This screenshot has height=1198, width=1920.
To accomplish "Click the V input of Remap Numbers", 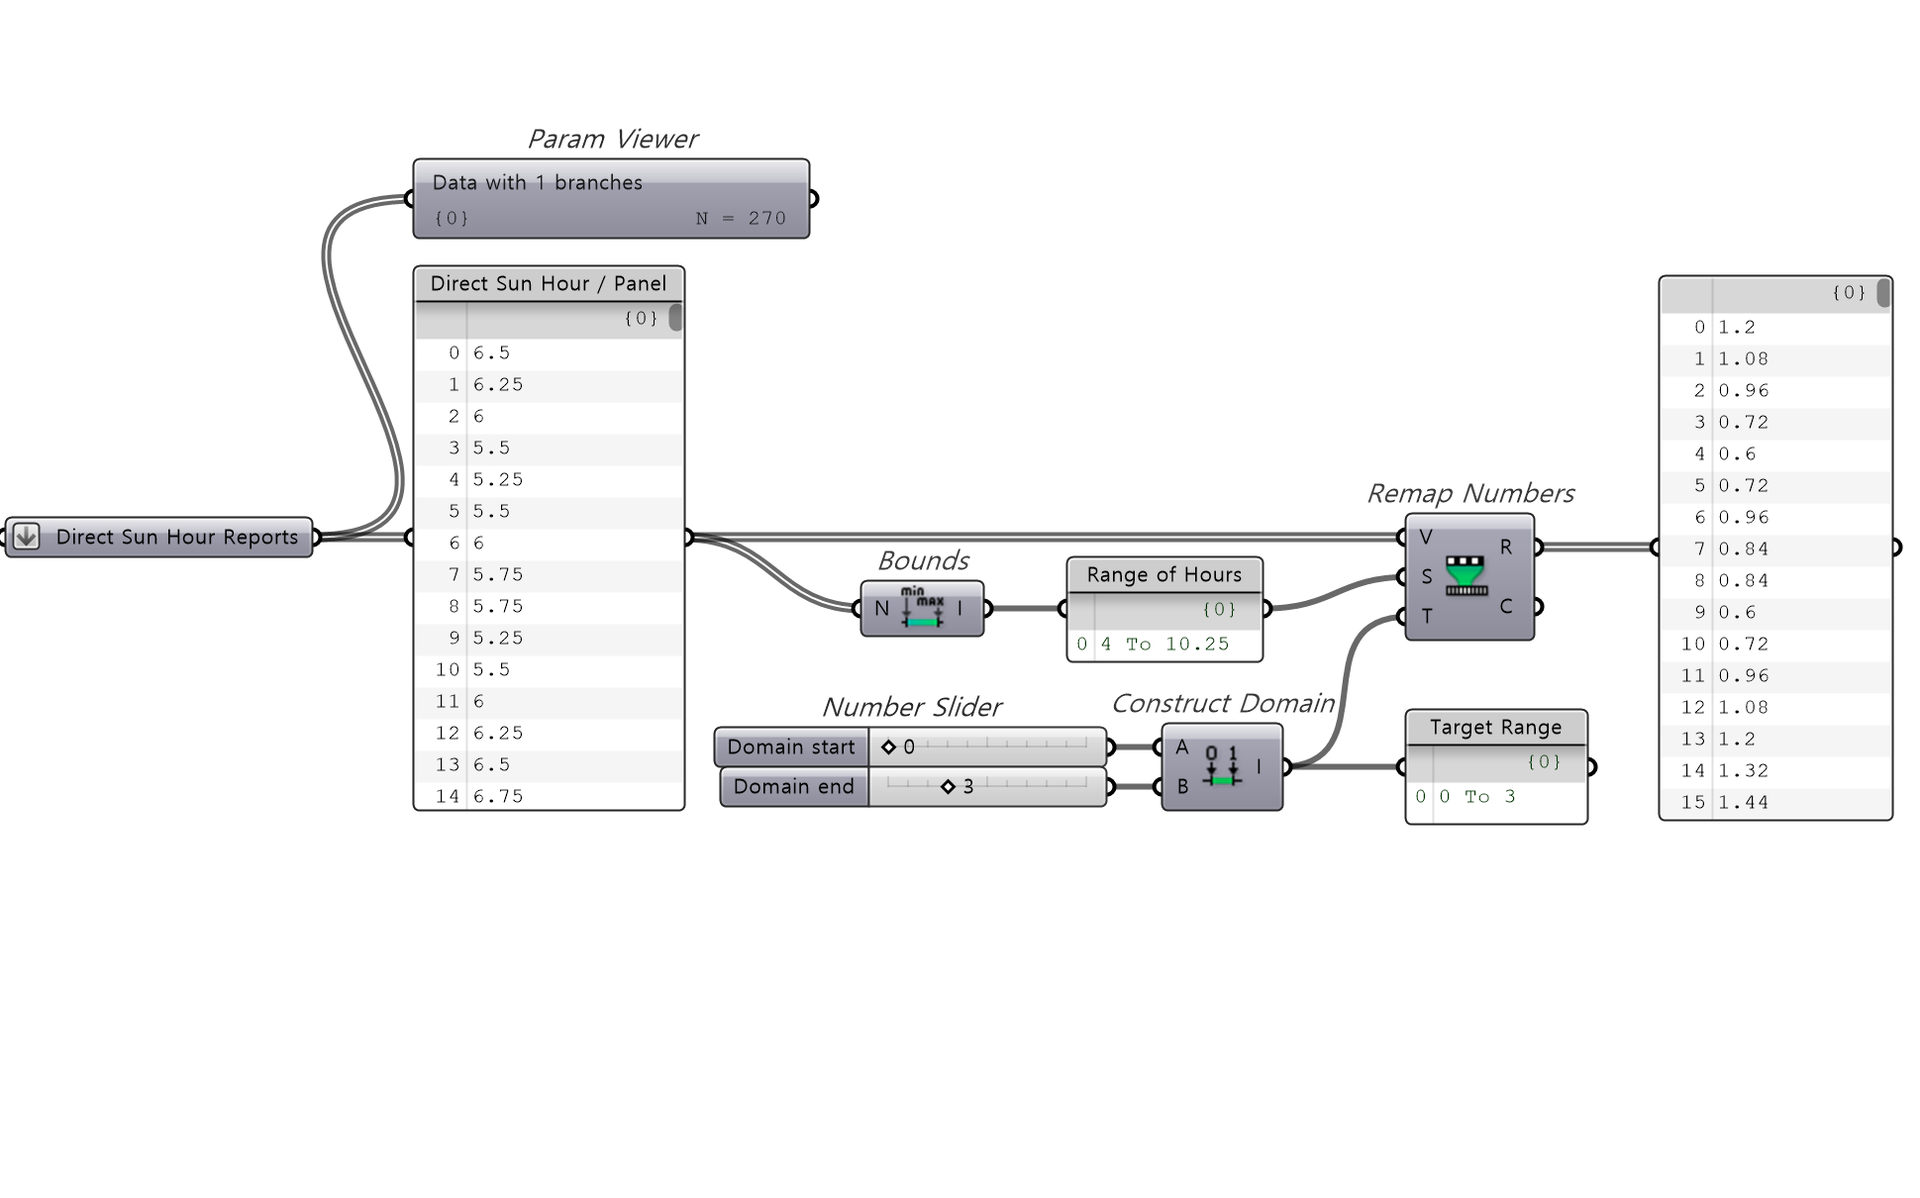I will [x=1426, y=537].
